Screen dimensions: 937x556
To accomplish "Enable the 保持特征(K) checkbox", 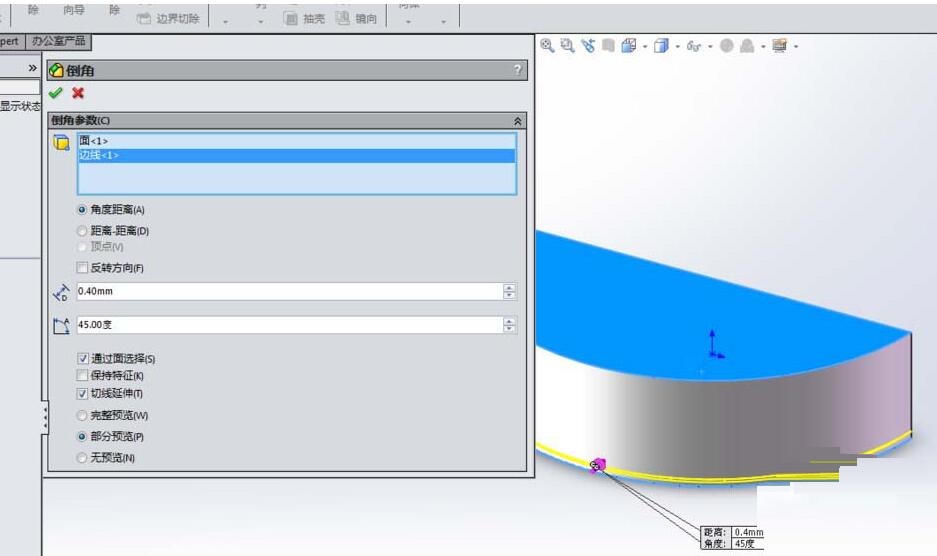I will [x=82, y=375].
